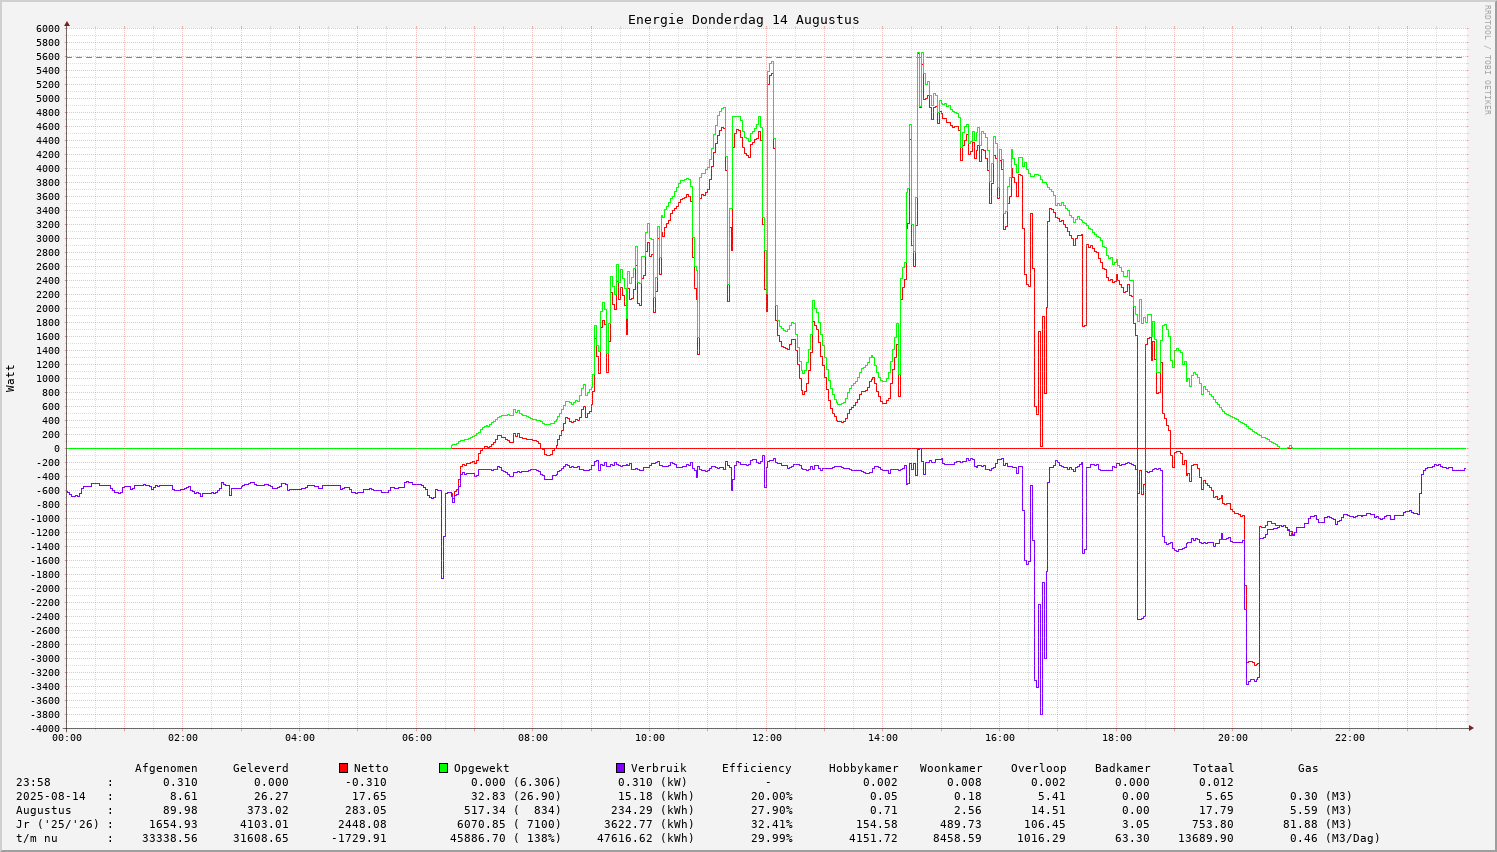Screen dimensions: 1497x852
Task: Click the Augustus row label in the table
Action: click(43, 810)
